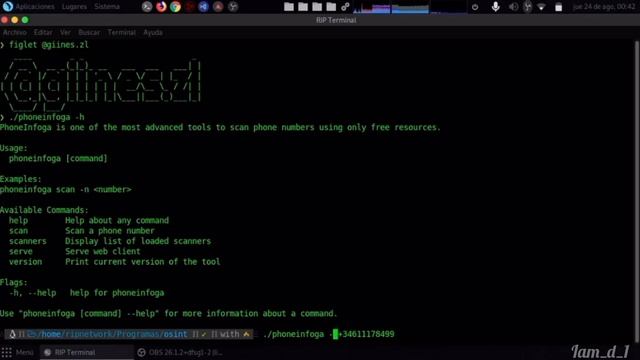This screenshot has width=640, height=360.
Task: Switch to OBS 26.1.2 taskbar entry
Action: point(180,352)
